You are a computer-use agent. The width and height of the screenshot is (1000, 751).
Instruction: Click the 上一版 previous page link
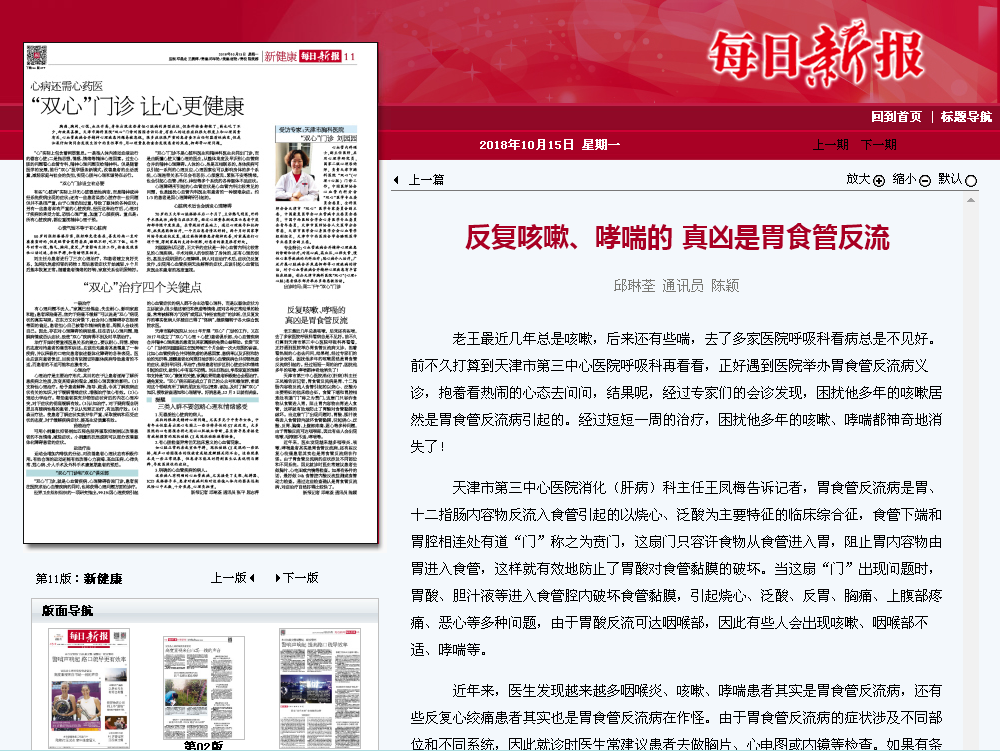pos(228,578)
